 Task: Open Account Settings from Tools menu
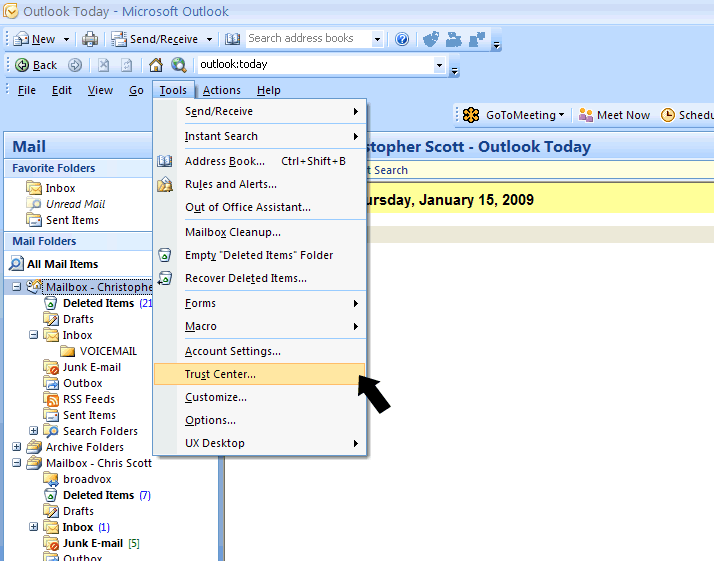click(260, 352)
